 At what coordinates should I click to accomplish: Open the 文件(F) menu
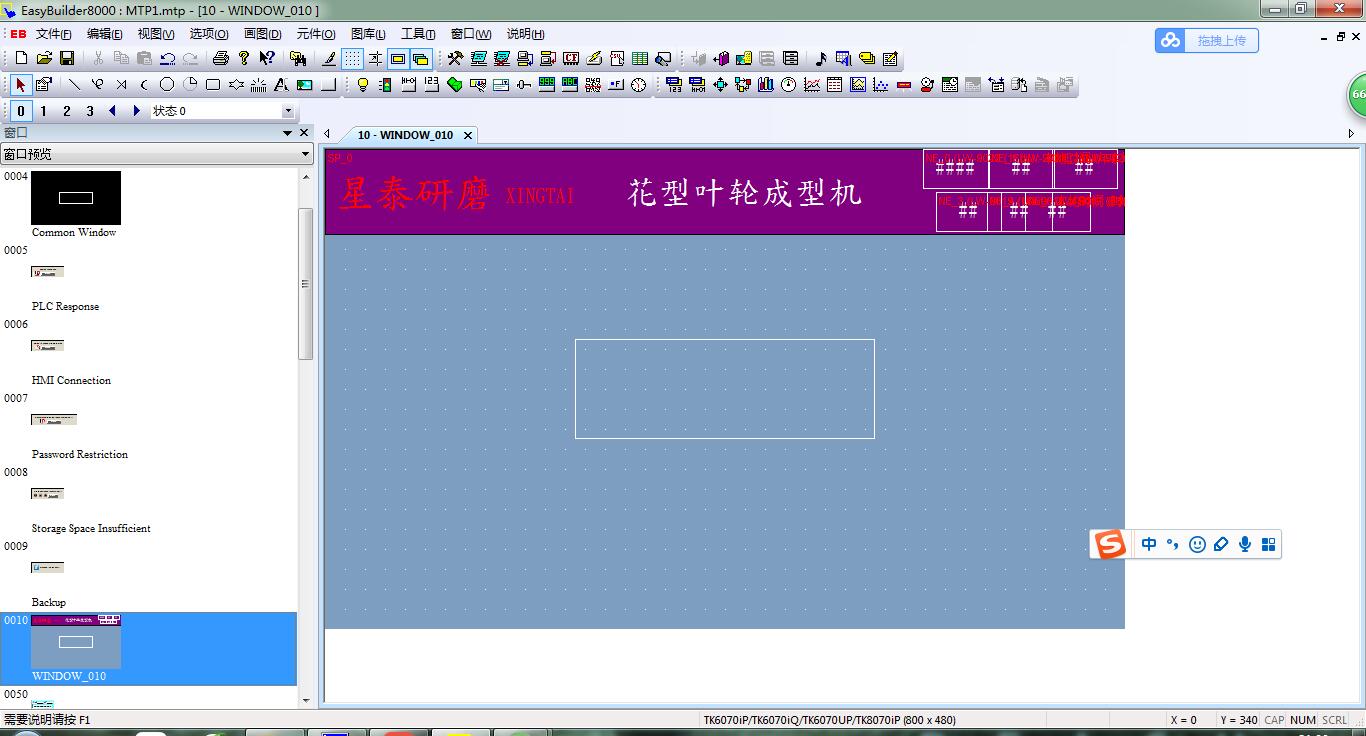53,34
